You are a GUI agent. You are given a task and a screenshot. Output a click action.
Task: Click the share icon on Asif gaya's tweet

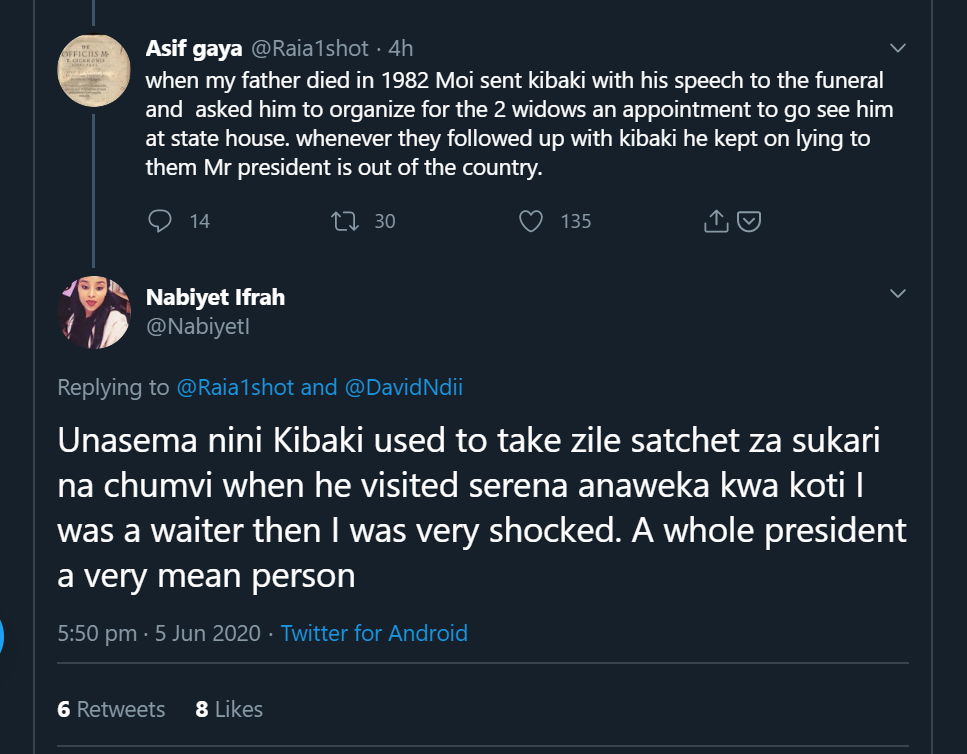point(716,221)
